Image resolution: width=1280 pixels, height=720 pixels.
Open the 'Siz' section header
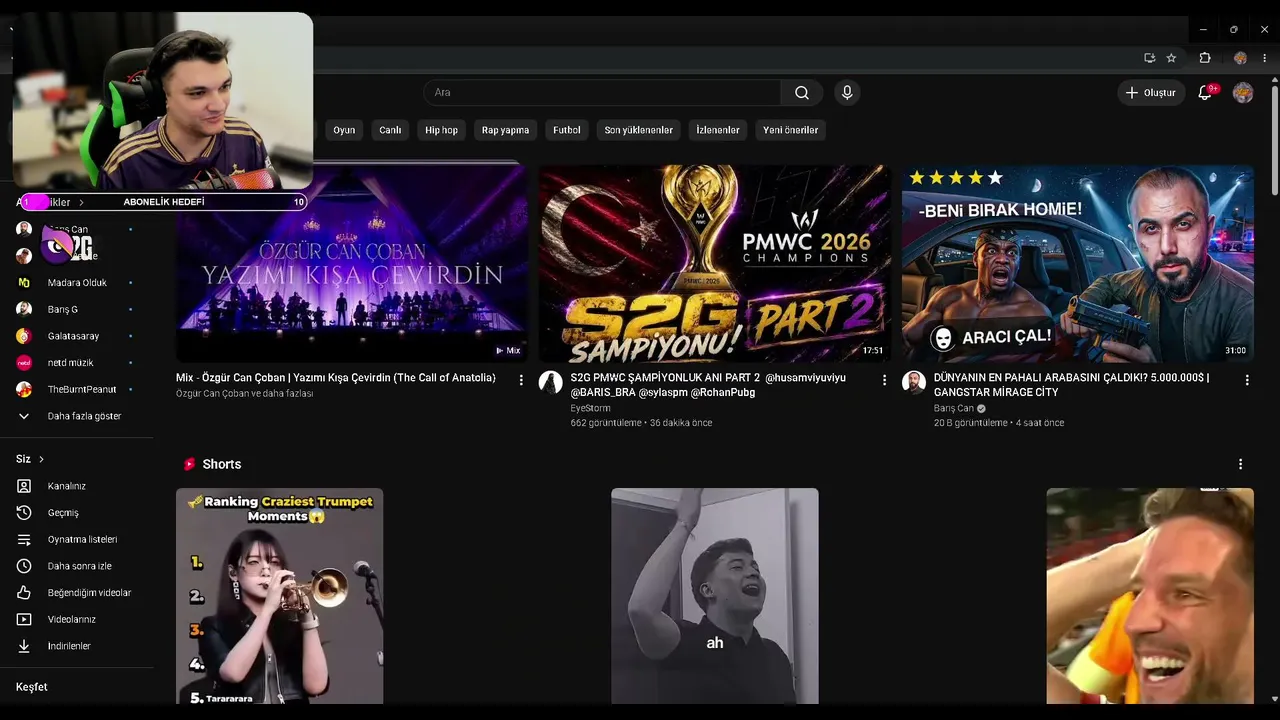click(30, 459)
